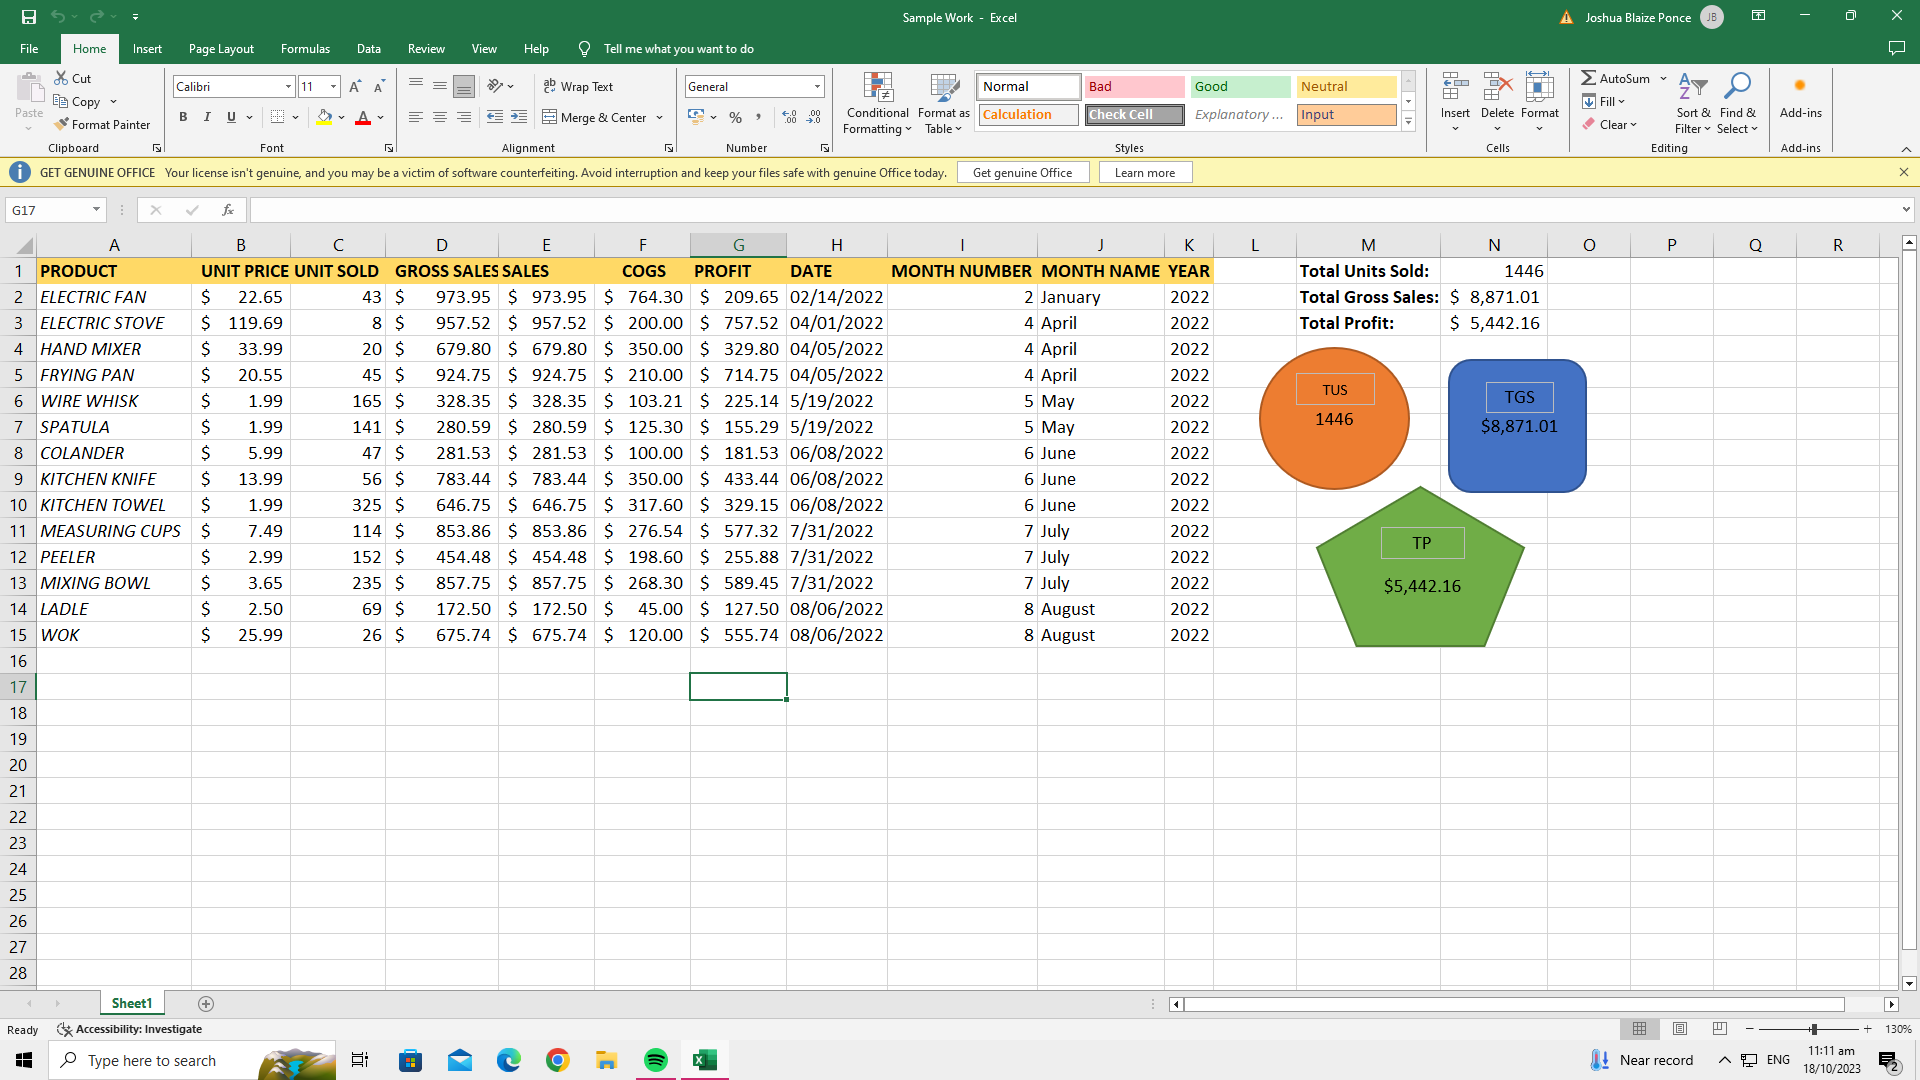This screenshot has width=1920, height=1080.
Task: Toggle Bold formatting
Action: click(183, 117)
